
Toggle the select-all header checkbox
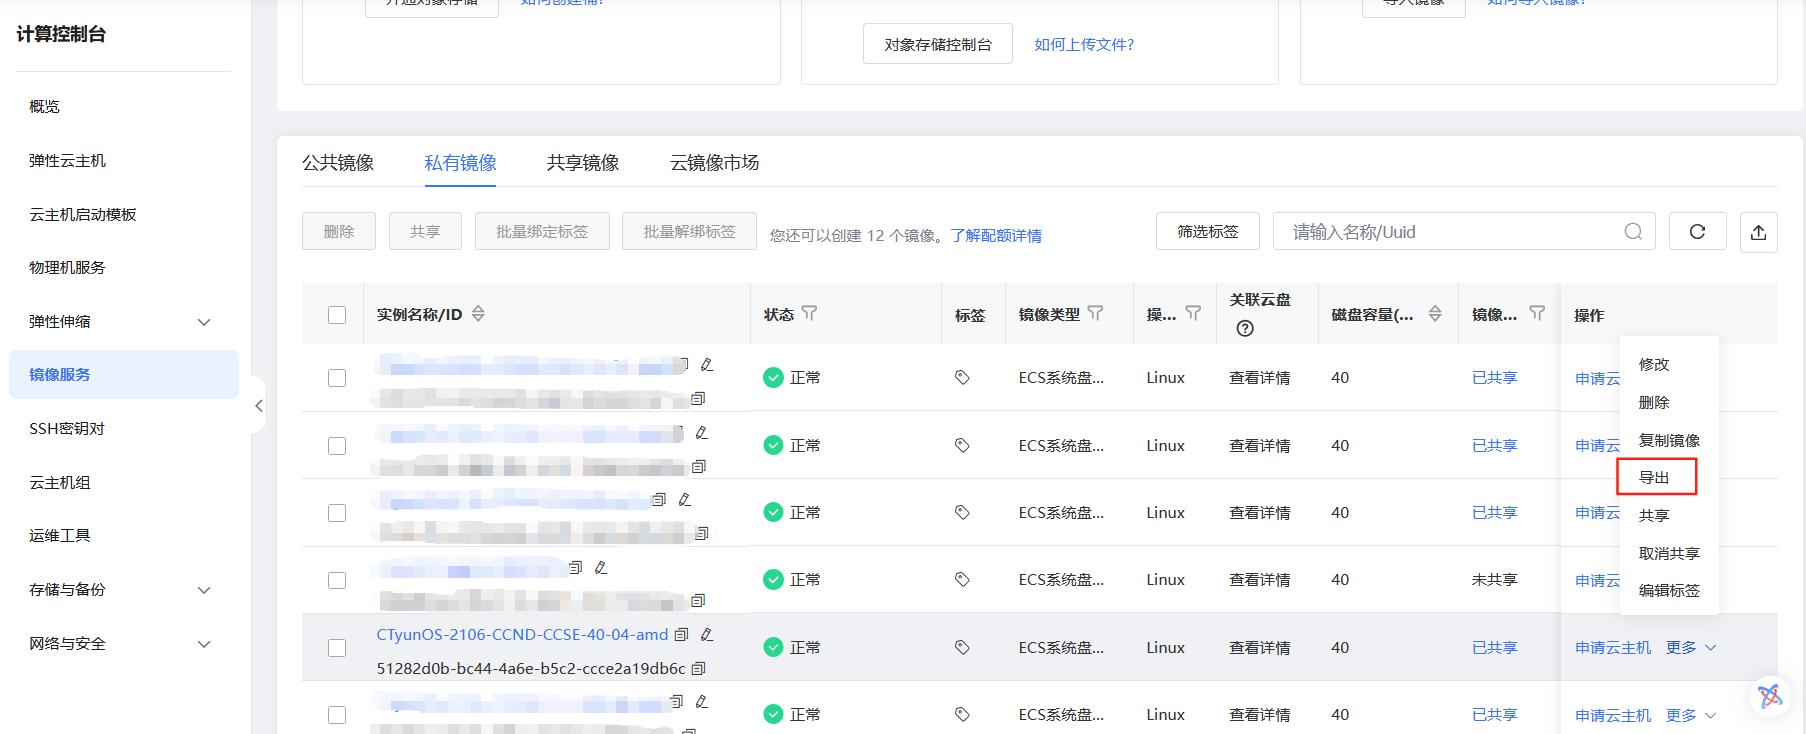(x=337, y=315)
